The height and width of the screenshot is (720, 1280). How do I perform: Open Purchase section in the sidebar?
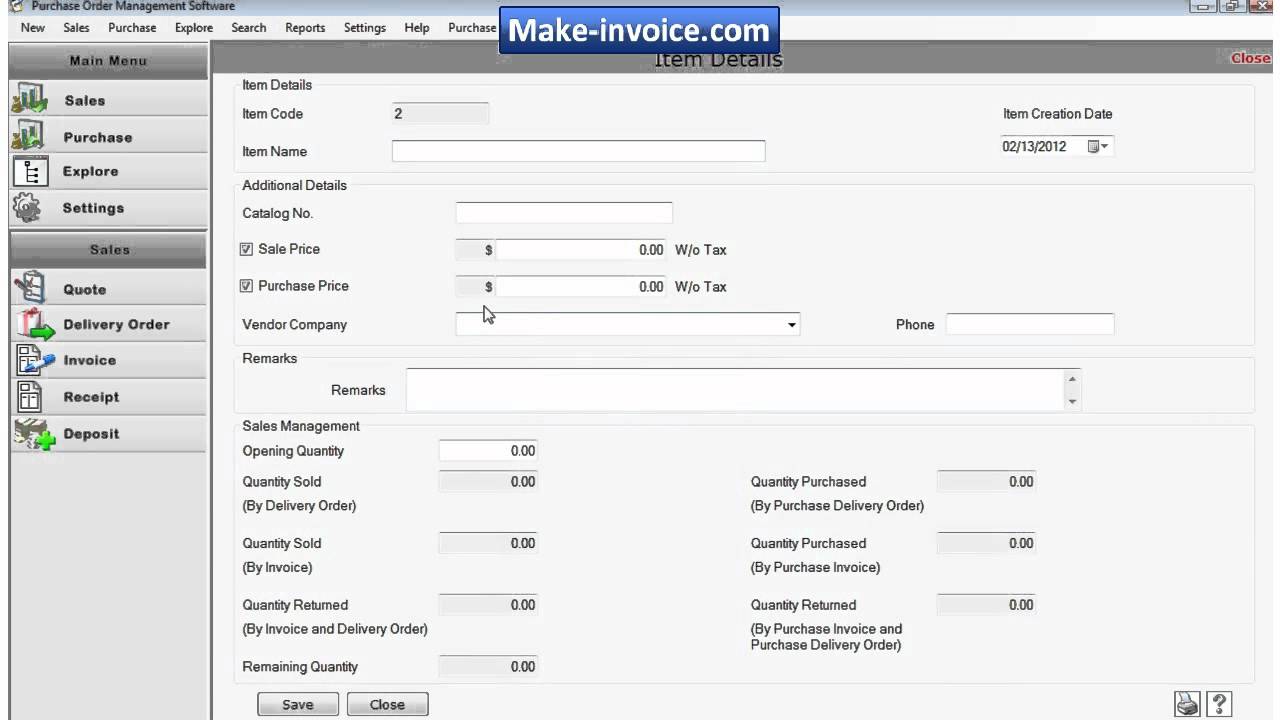(x=108, y=137)
